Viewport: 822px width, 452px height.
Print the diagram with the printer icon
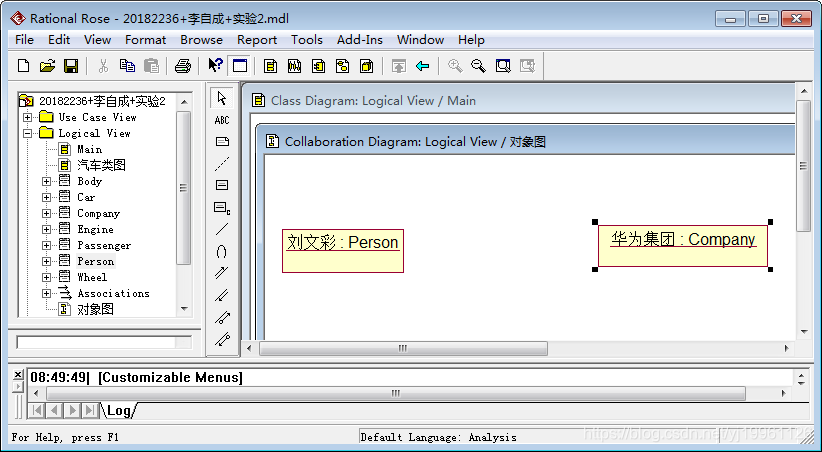182,66
